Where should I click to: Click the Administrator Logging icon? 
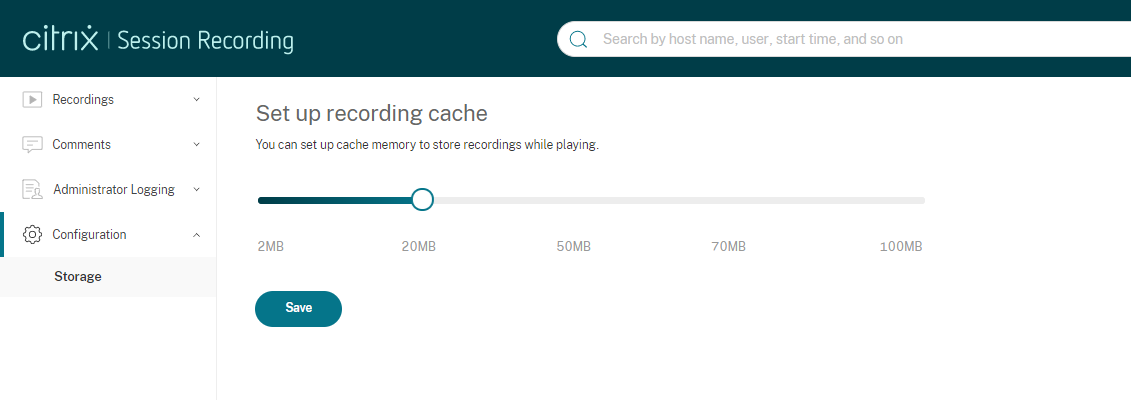32,189
